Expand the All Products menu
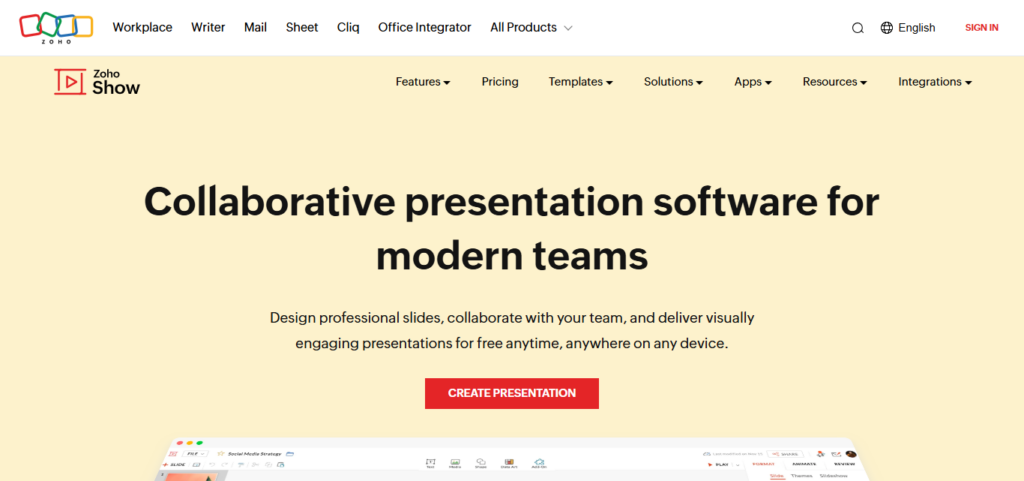 click(531, 27)
